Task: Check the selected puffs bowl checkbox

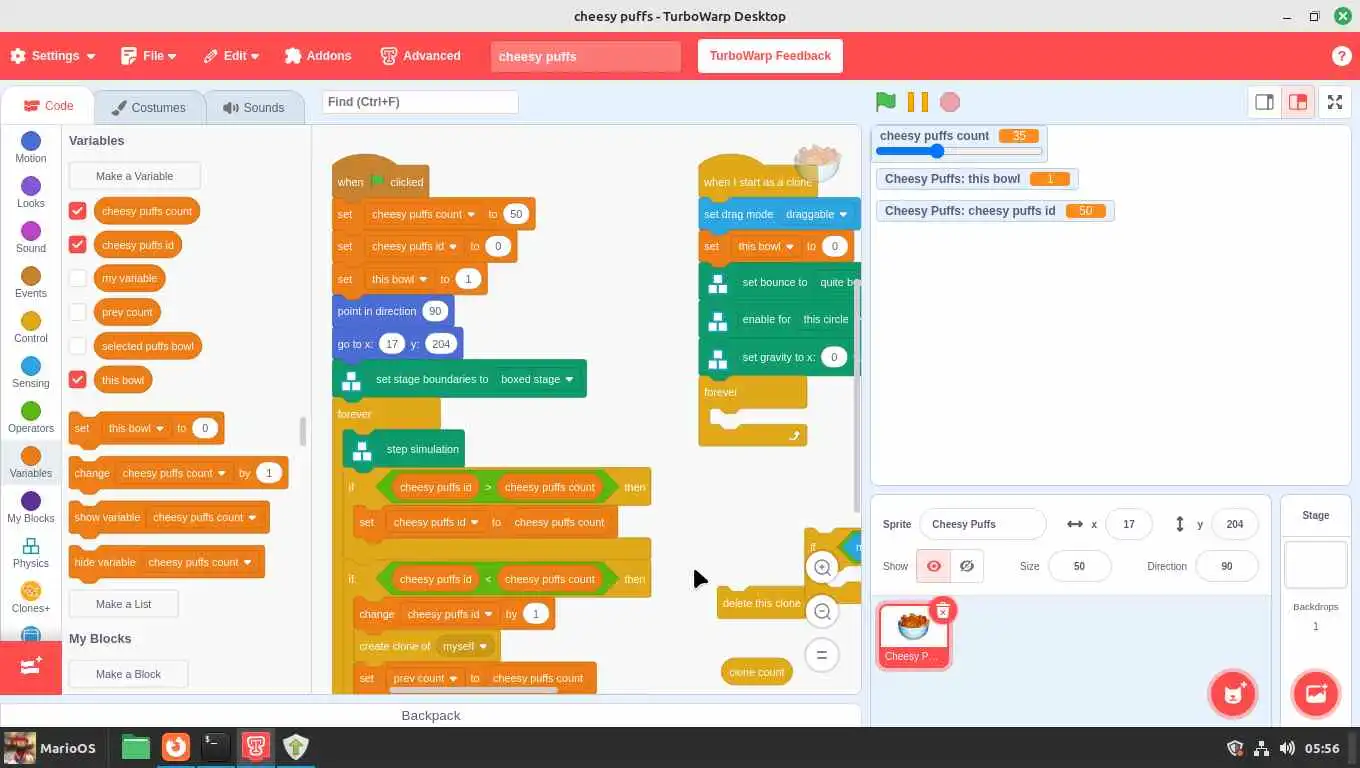Action: [x=77, y=346]
